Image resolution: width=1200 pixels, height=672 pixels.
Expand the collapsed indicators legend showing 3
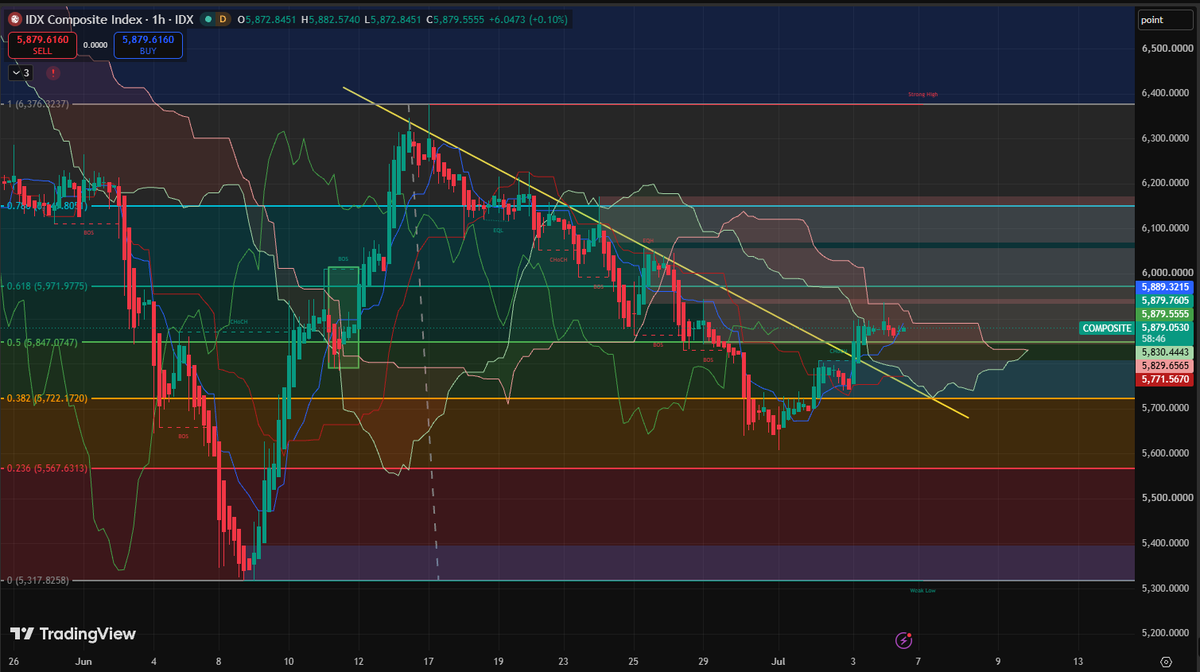tap(20, 72)
